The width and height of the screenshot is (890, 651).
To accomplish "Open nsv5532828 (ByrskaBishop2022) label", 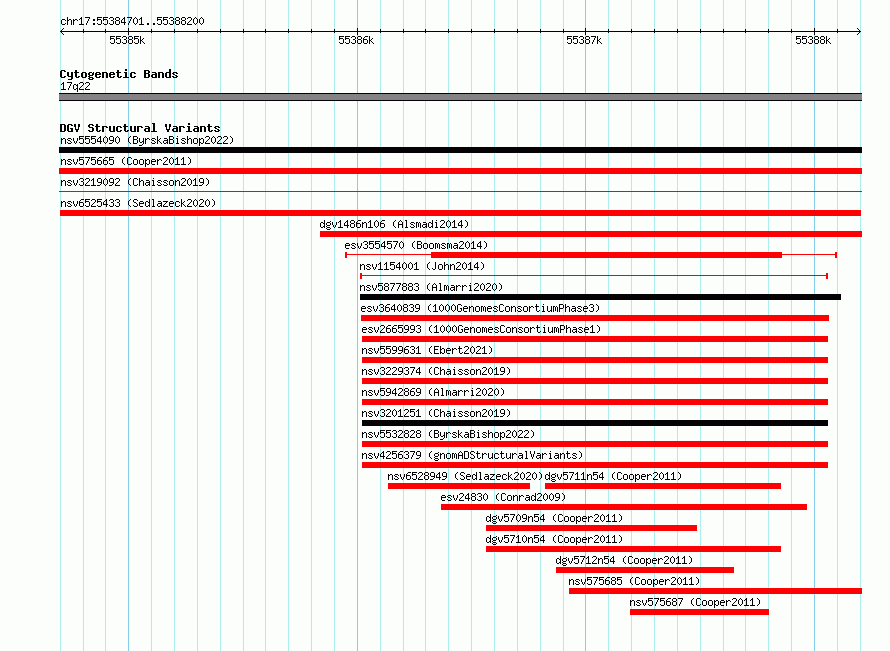I will [448, 434].
